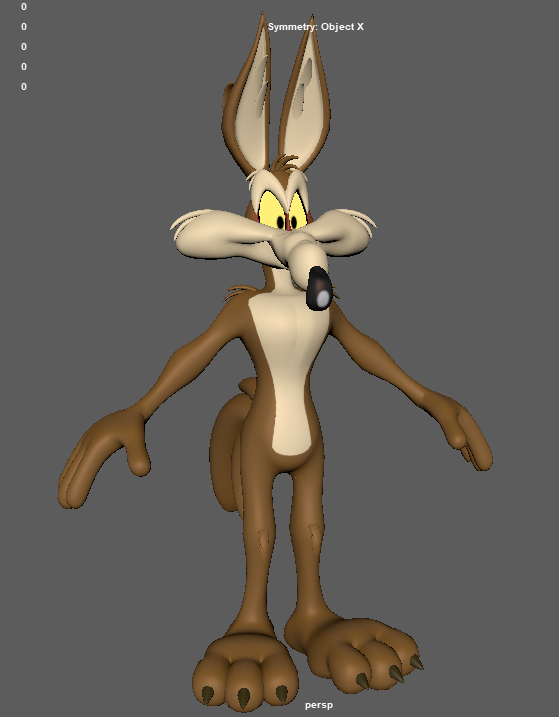This screenshot has height=717, width=559.
Task: Select the coyote's yellow eyes
Action: click(x=283, y=211)
